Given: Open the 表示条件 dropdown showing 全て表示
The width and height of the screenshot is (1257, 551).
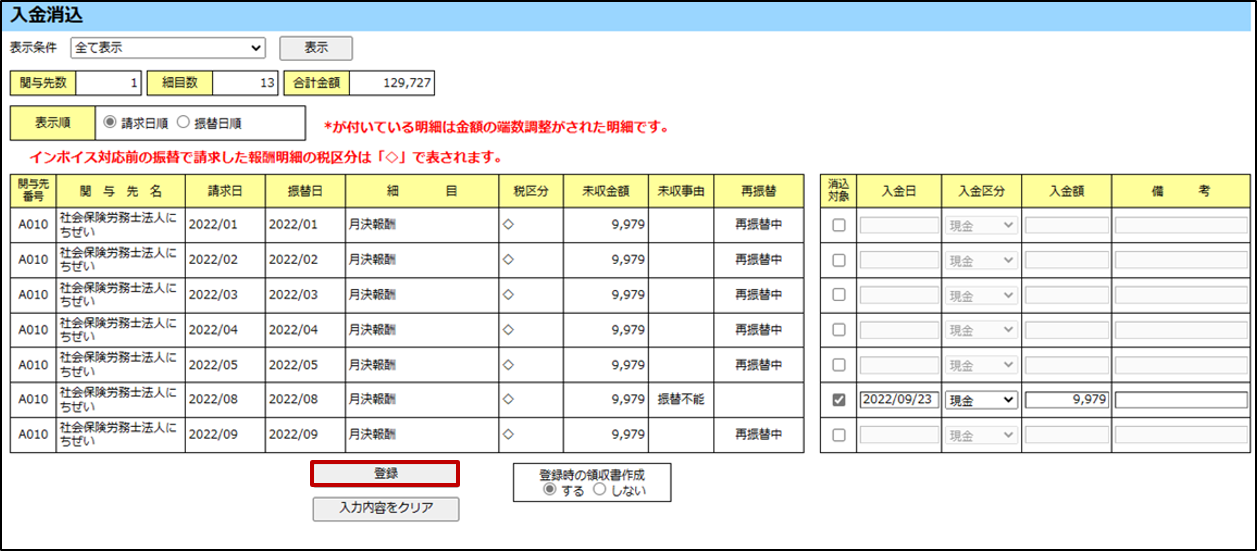Looking at the screenshot, I should (167, 47).
